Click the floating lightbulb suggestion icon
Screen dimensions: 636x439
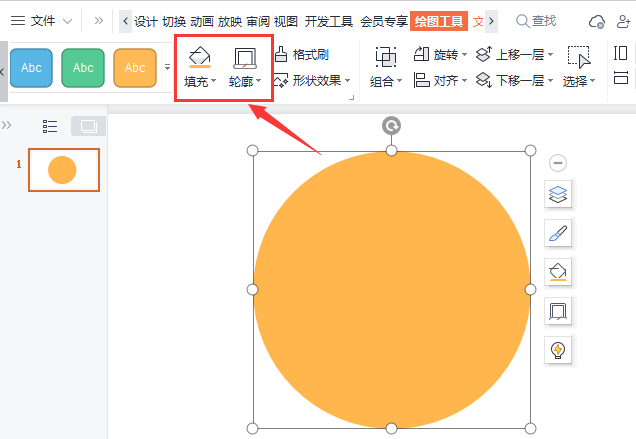coord(558,349)
